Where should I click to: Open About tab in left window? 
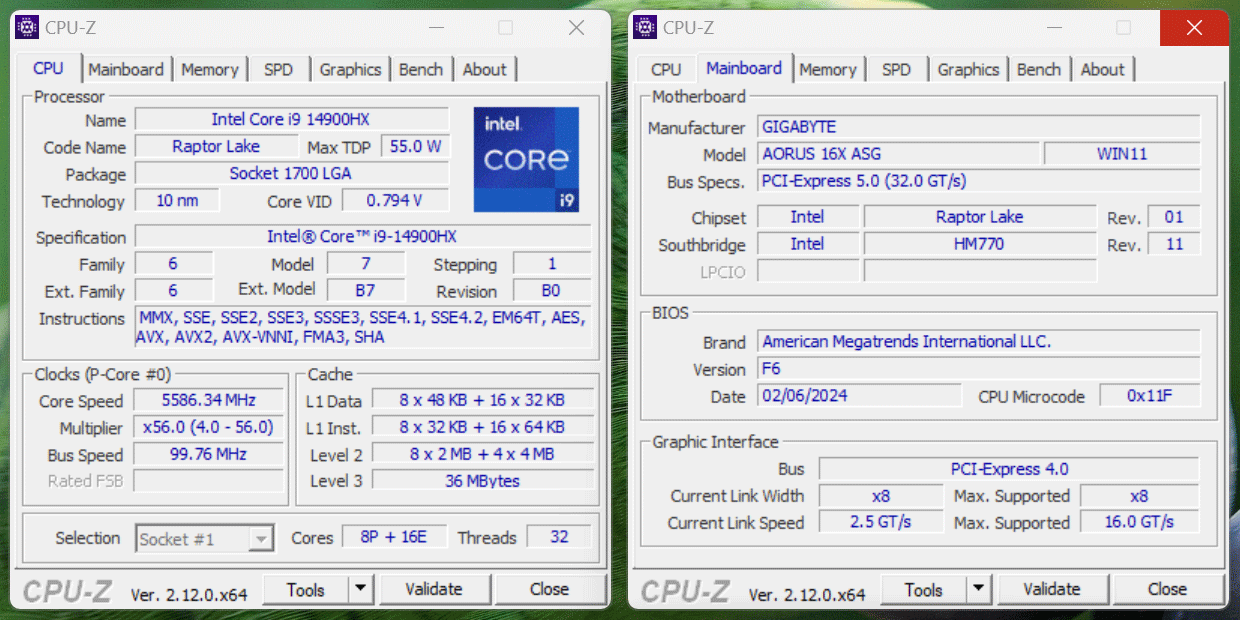pyautogui.click(x=485, y=70)
